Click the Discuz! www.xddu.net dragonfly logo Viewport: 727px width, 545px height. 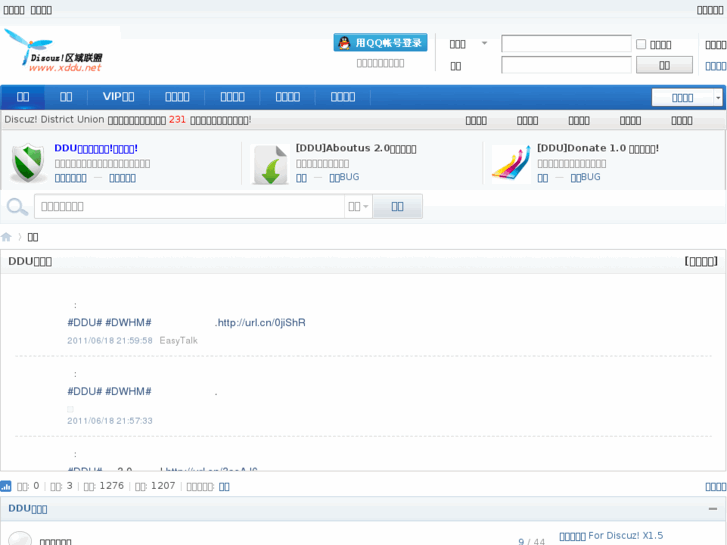[54, 51]
